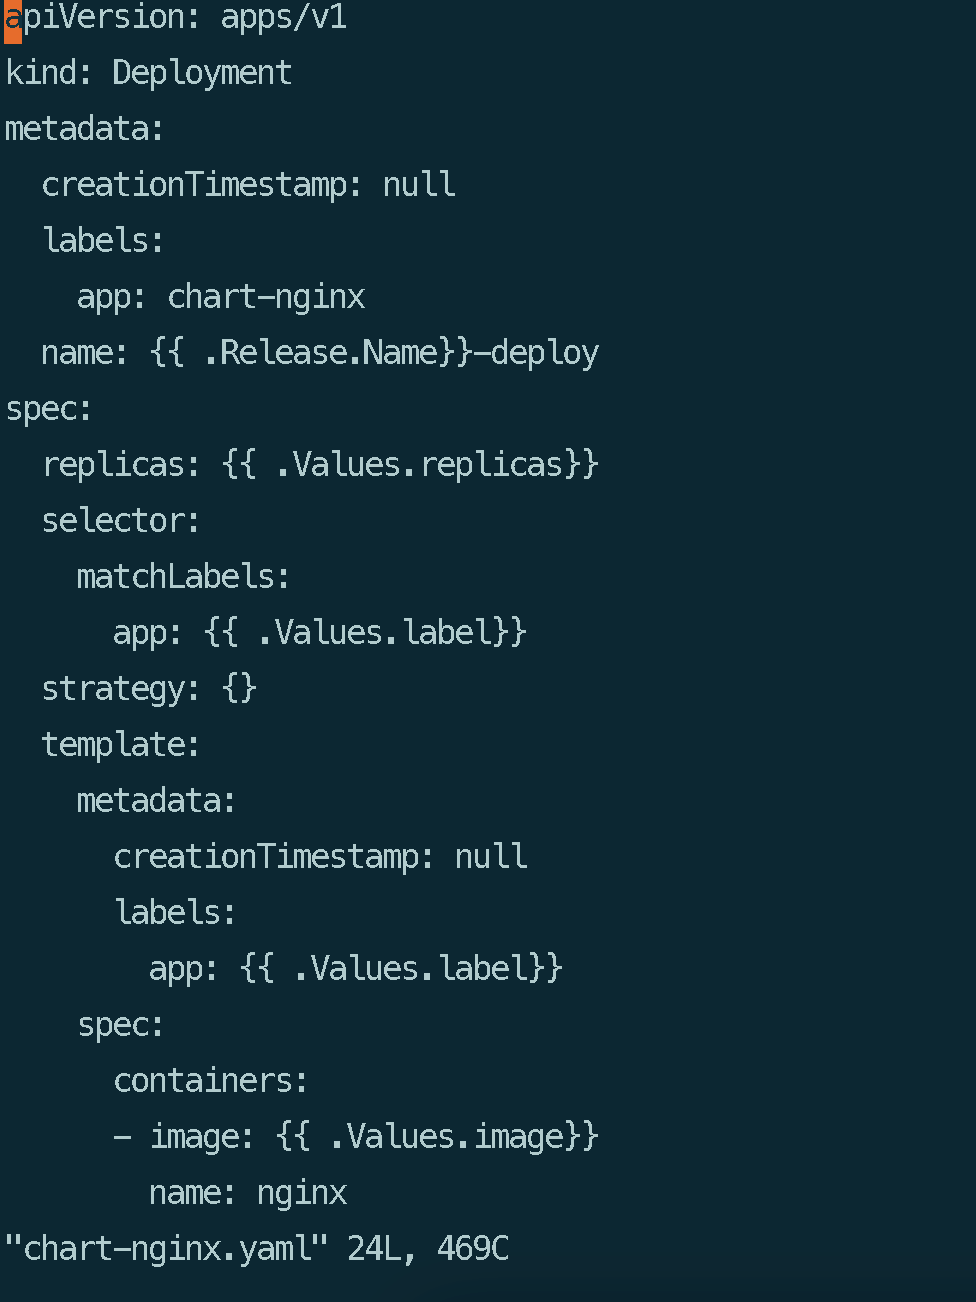Screen dimensions: 976x1302
Task: Click the chart-nginx label value
Action: click(265, 297)
